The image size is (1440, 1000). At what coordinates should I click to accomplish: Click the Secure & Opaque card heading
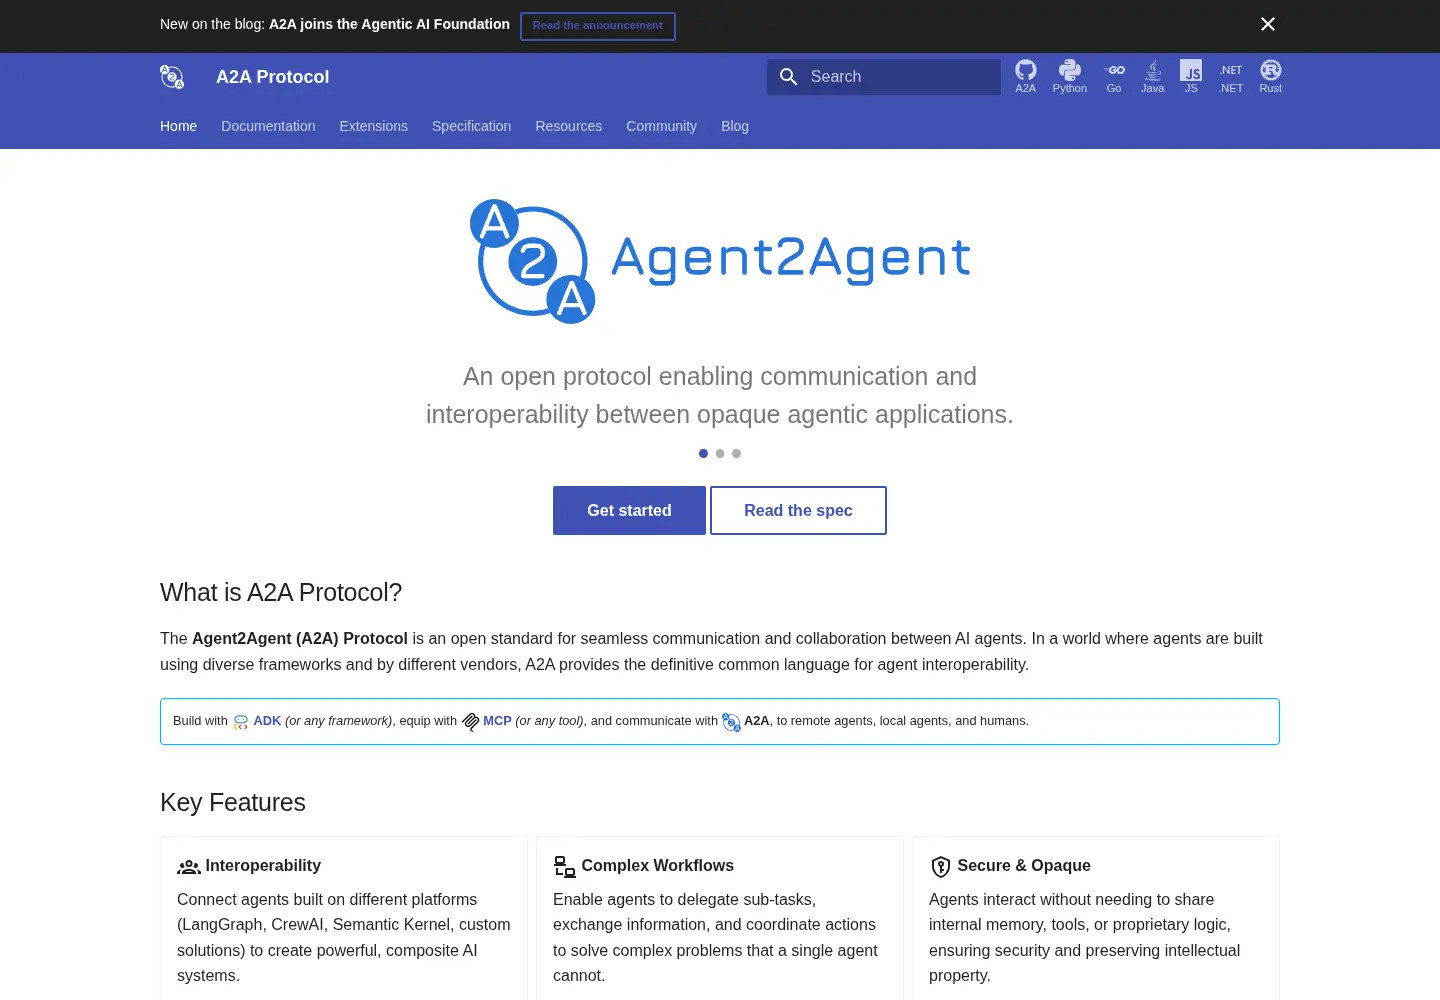pos(1023,866)
